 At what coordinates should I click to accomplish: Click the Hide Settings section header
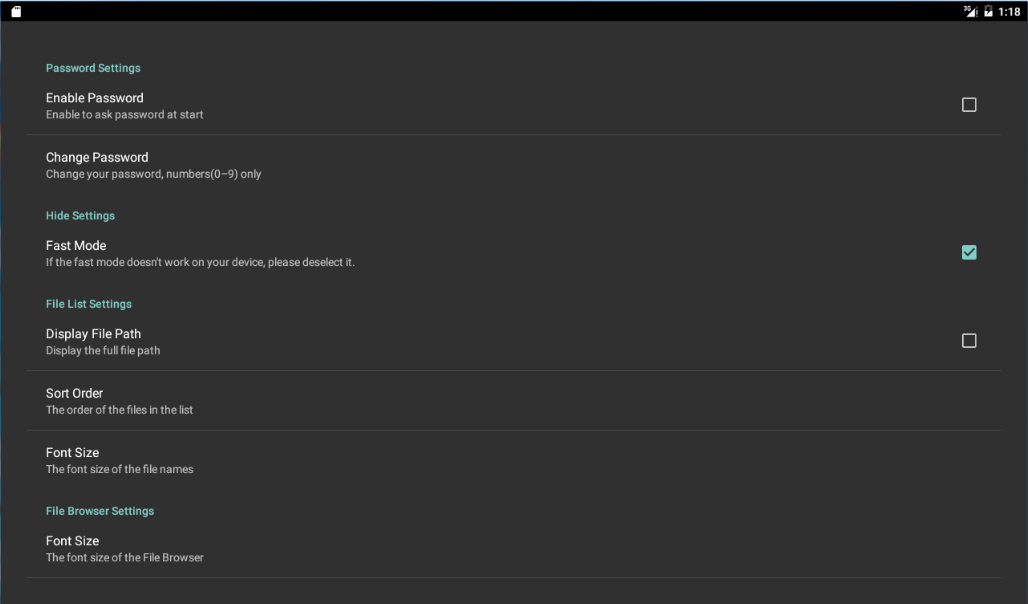coord(80,216)
